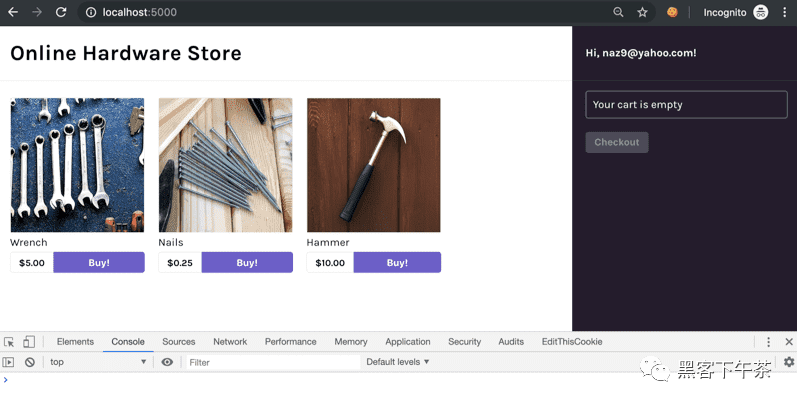Toggle the live expression eye icon

coord(167,362)
